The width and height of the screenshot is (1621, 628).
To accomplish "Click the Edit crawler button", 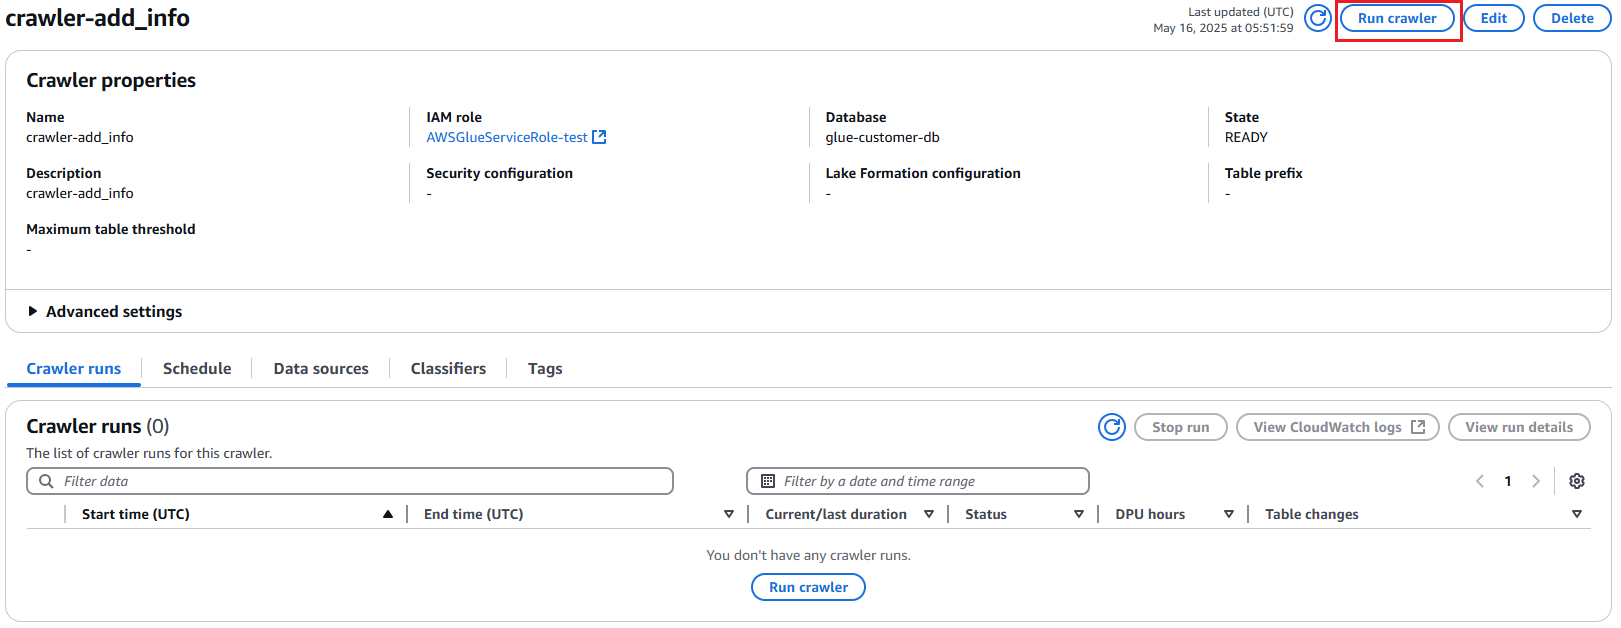I will tap(1493, 18).
